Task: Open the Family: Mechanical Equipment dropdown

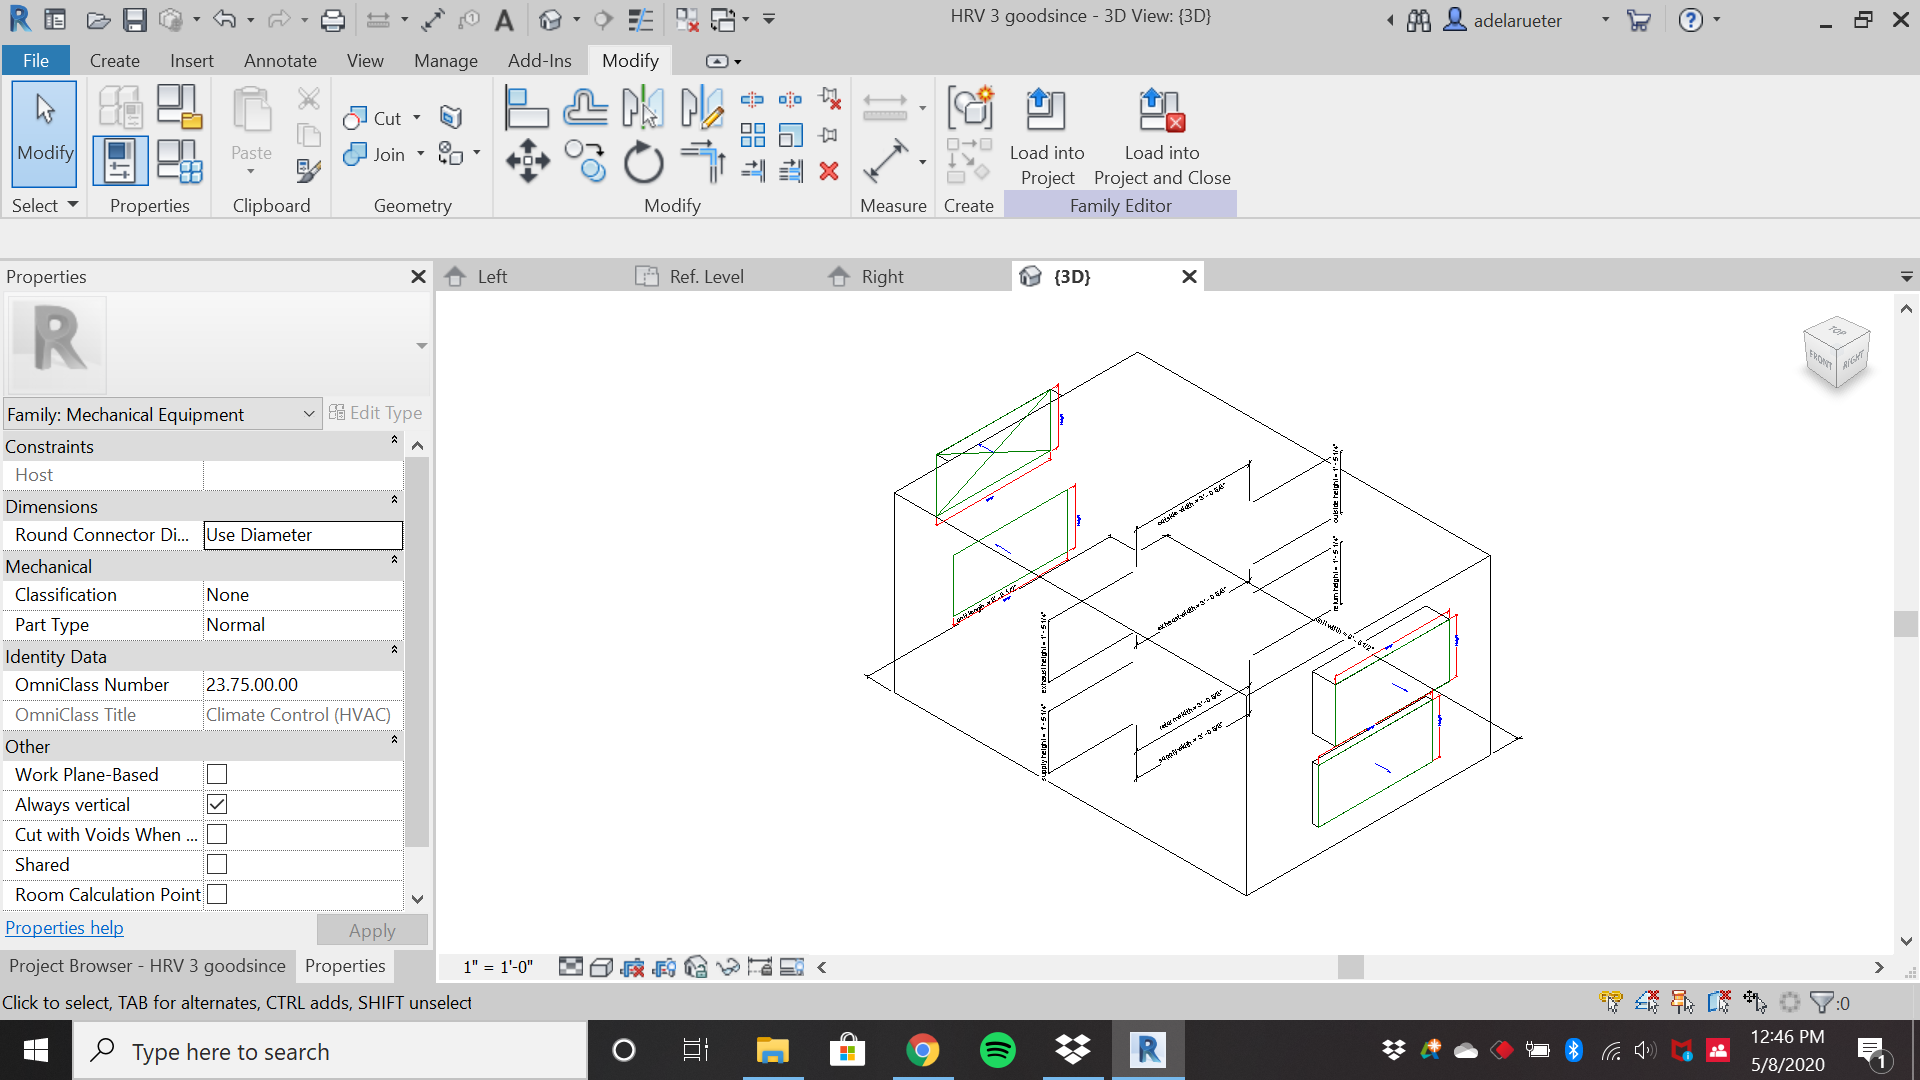Action: 310,413
